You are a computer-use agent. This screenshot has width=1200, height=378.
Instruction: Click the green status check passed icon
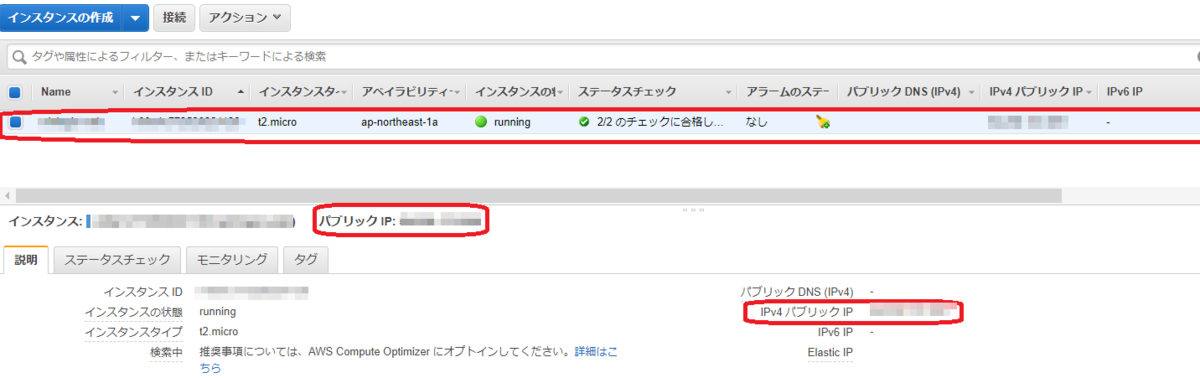click(x=584, y=122)
